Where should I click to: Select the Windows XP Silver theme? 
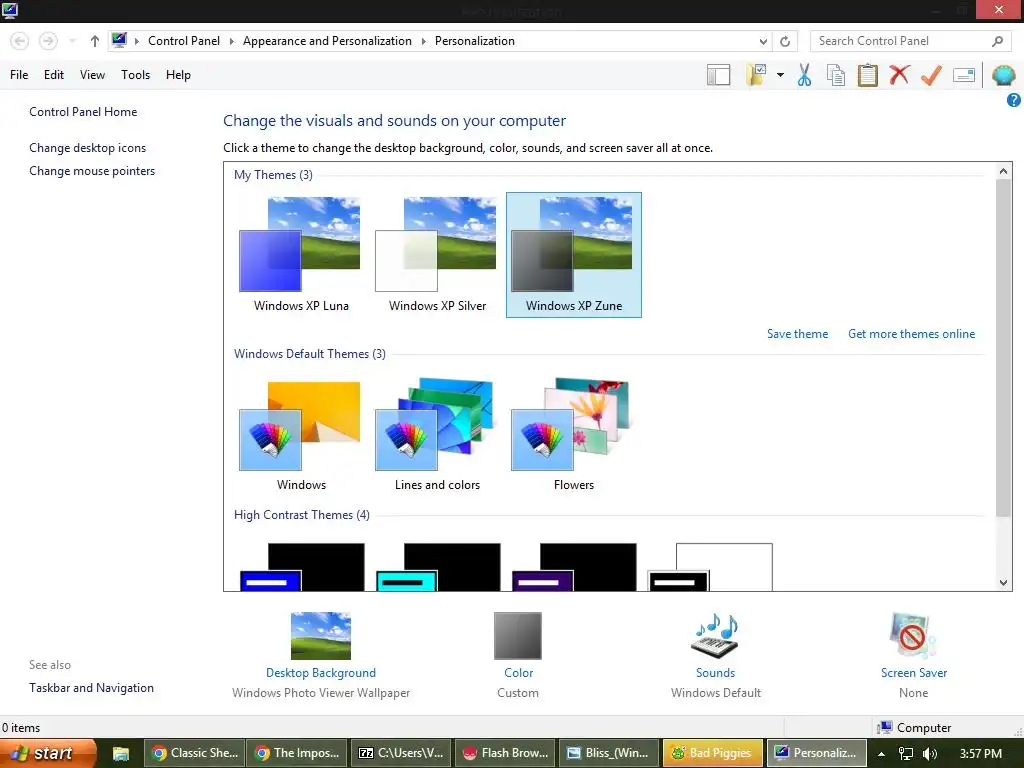tap(437, 255)
